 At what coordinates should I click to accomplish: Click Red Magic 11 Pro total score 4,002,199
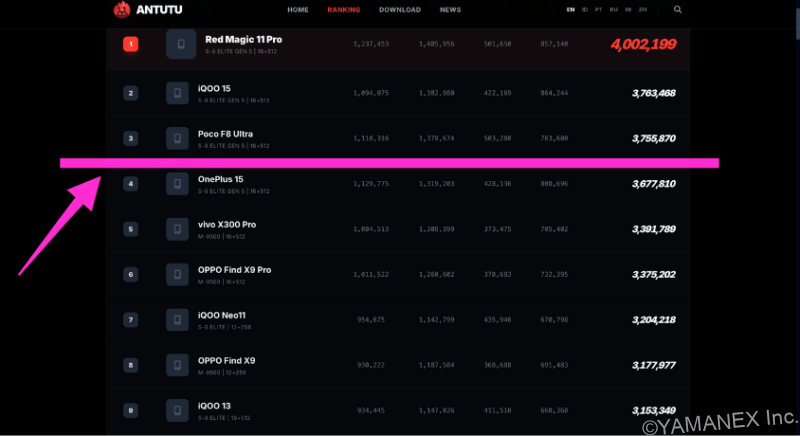tap(642, 45)
